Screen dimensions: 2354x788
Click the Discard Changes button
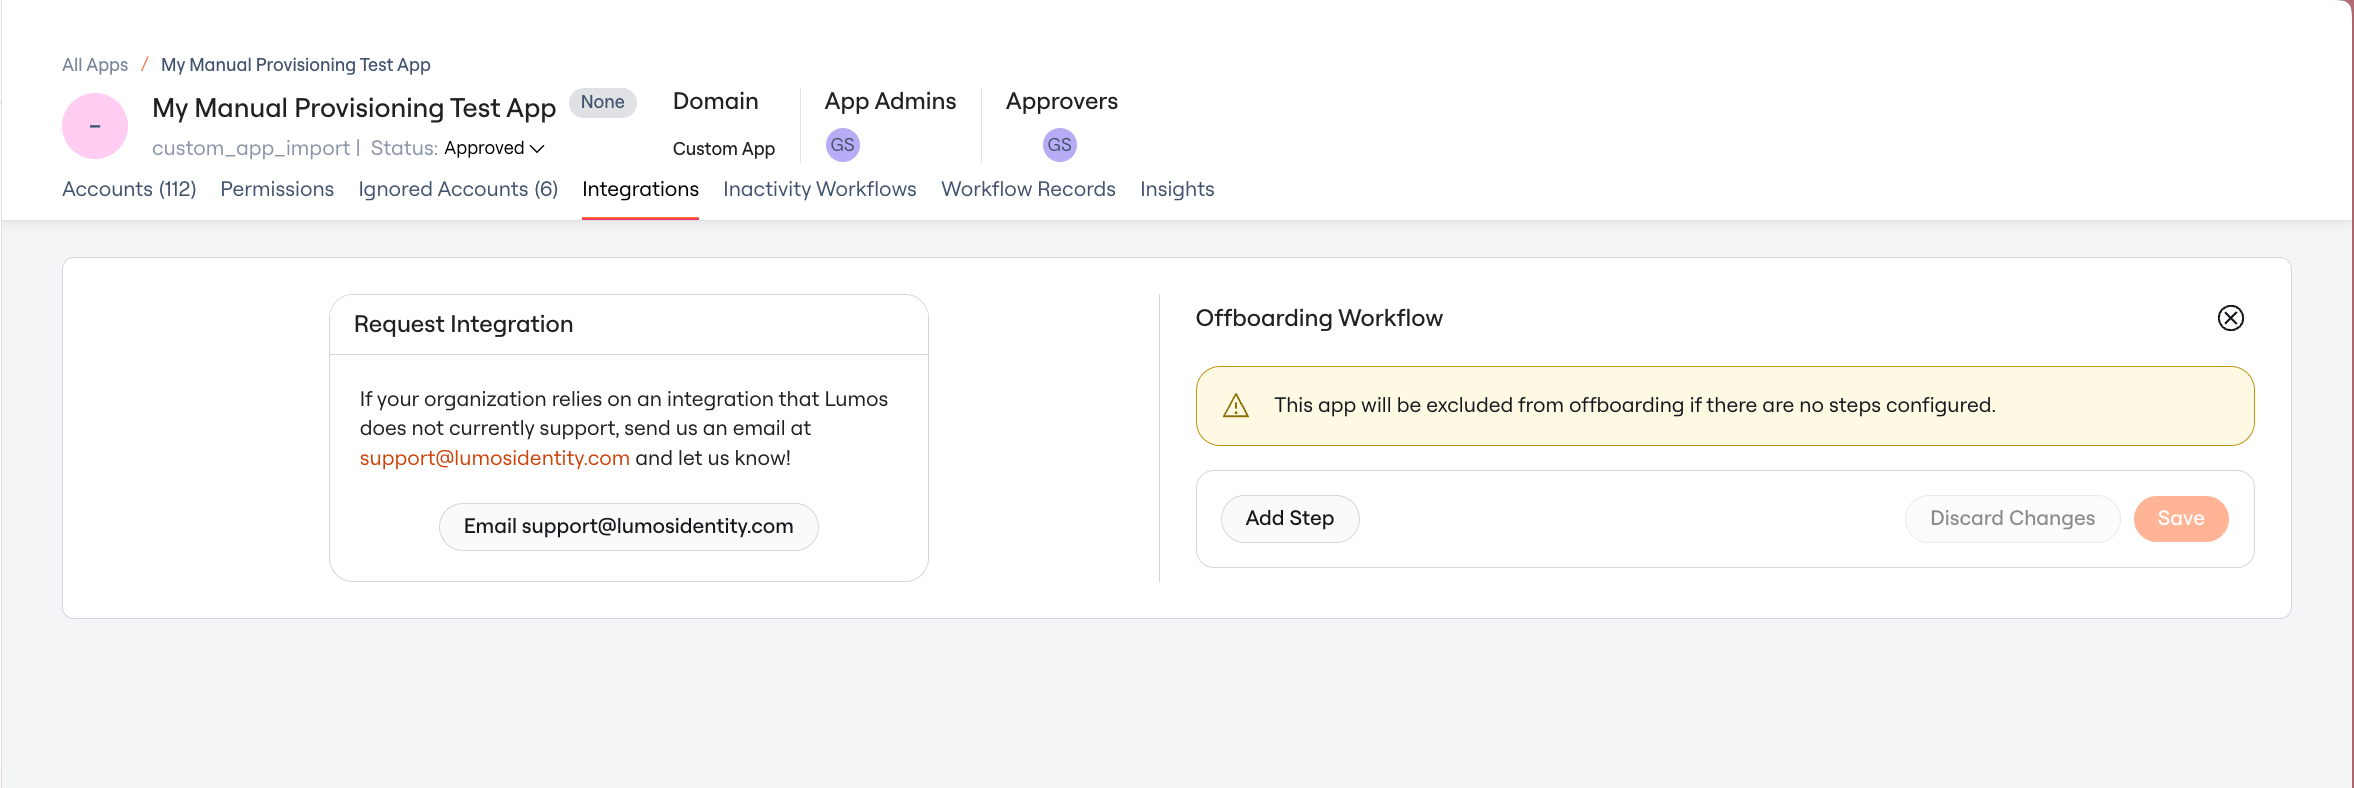[2012, 519]
